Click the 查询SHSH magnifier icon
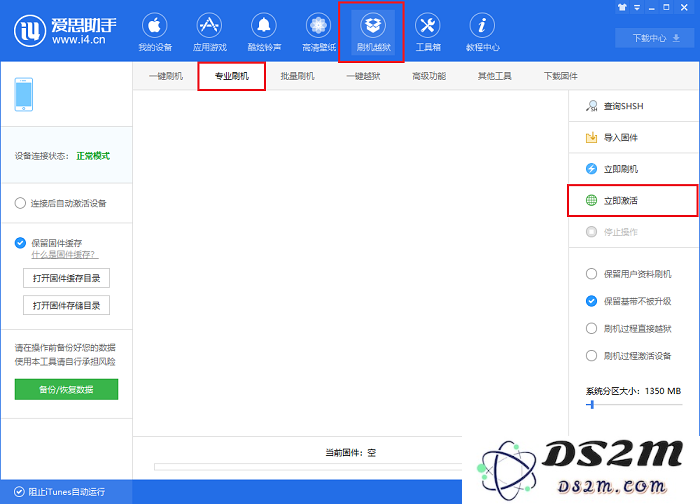Image resolution: width=700 pixels, height=504 pixels. 591,106
